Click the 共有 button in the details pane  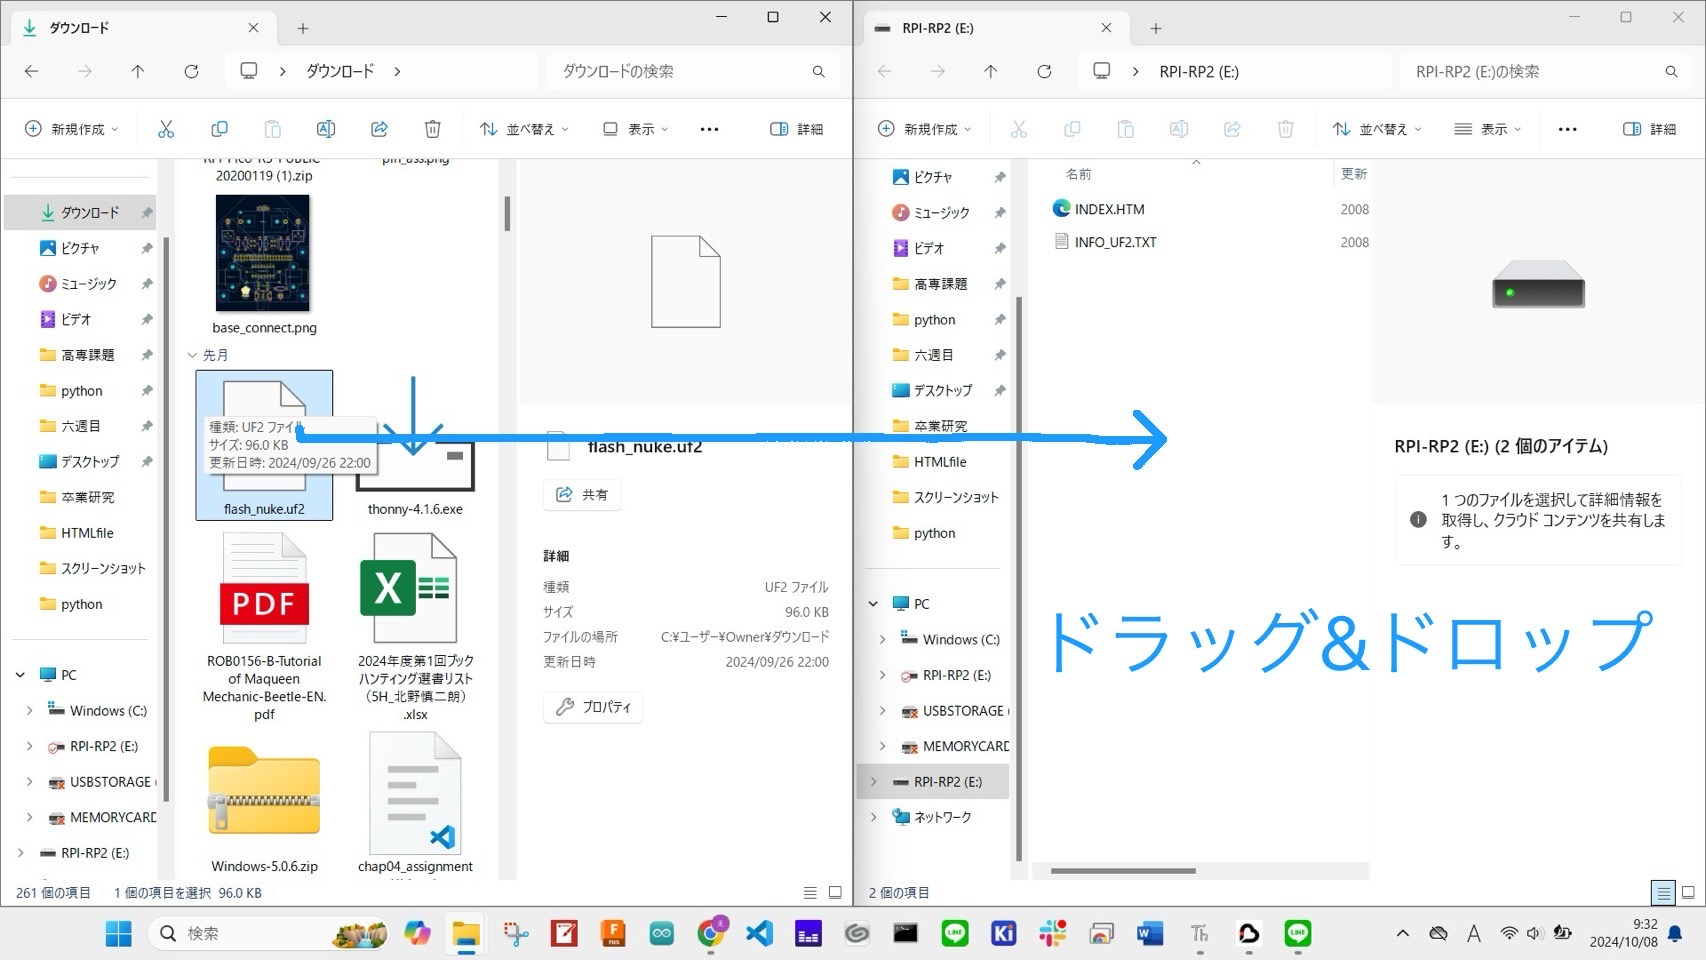coord(582,495)
